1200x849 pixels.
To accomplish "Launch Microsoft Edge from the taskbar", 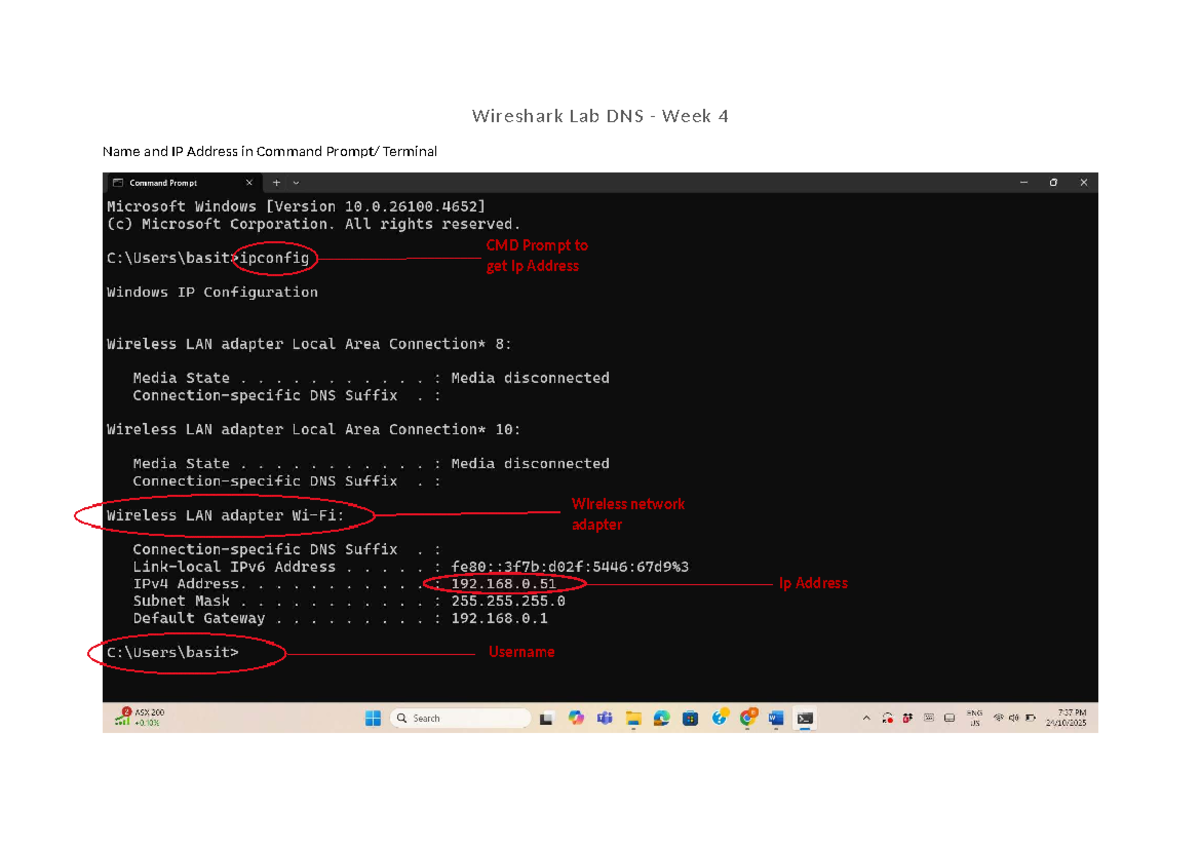I will pos(662,718).
